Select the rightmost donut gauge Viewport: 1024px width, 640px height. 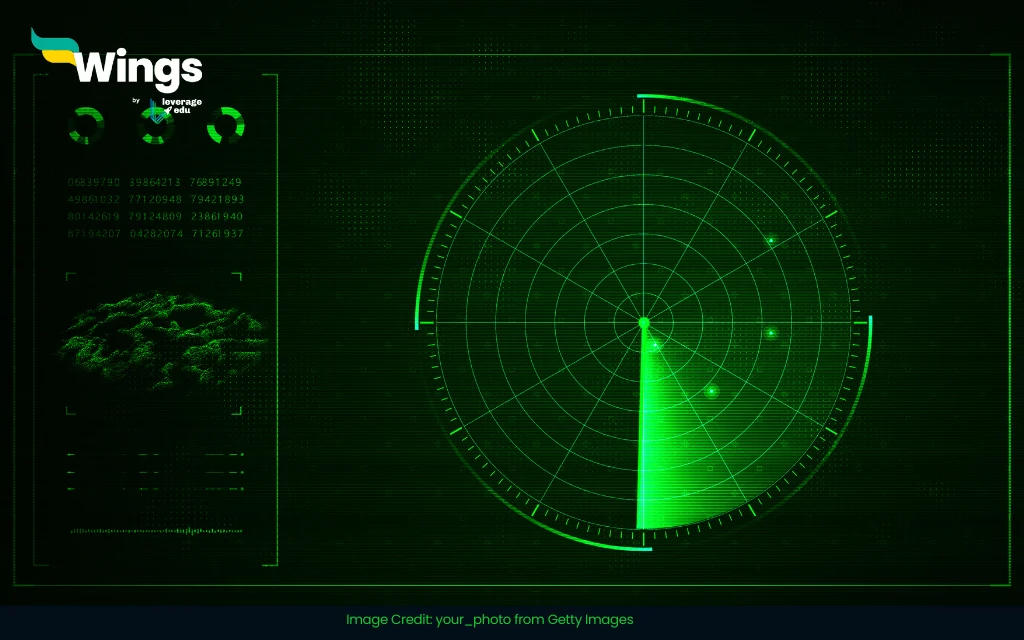click(226, 126)
